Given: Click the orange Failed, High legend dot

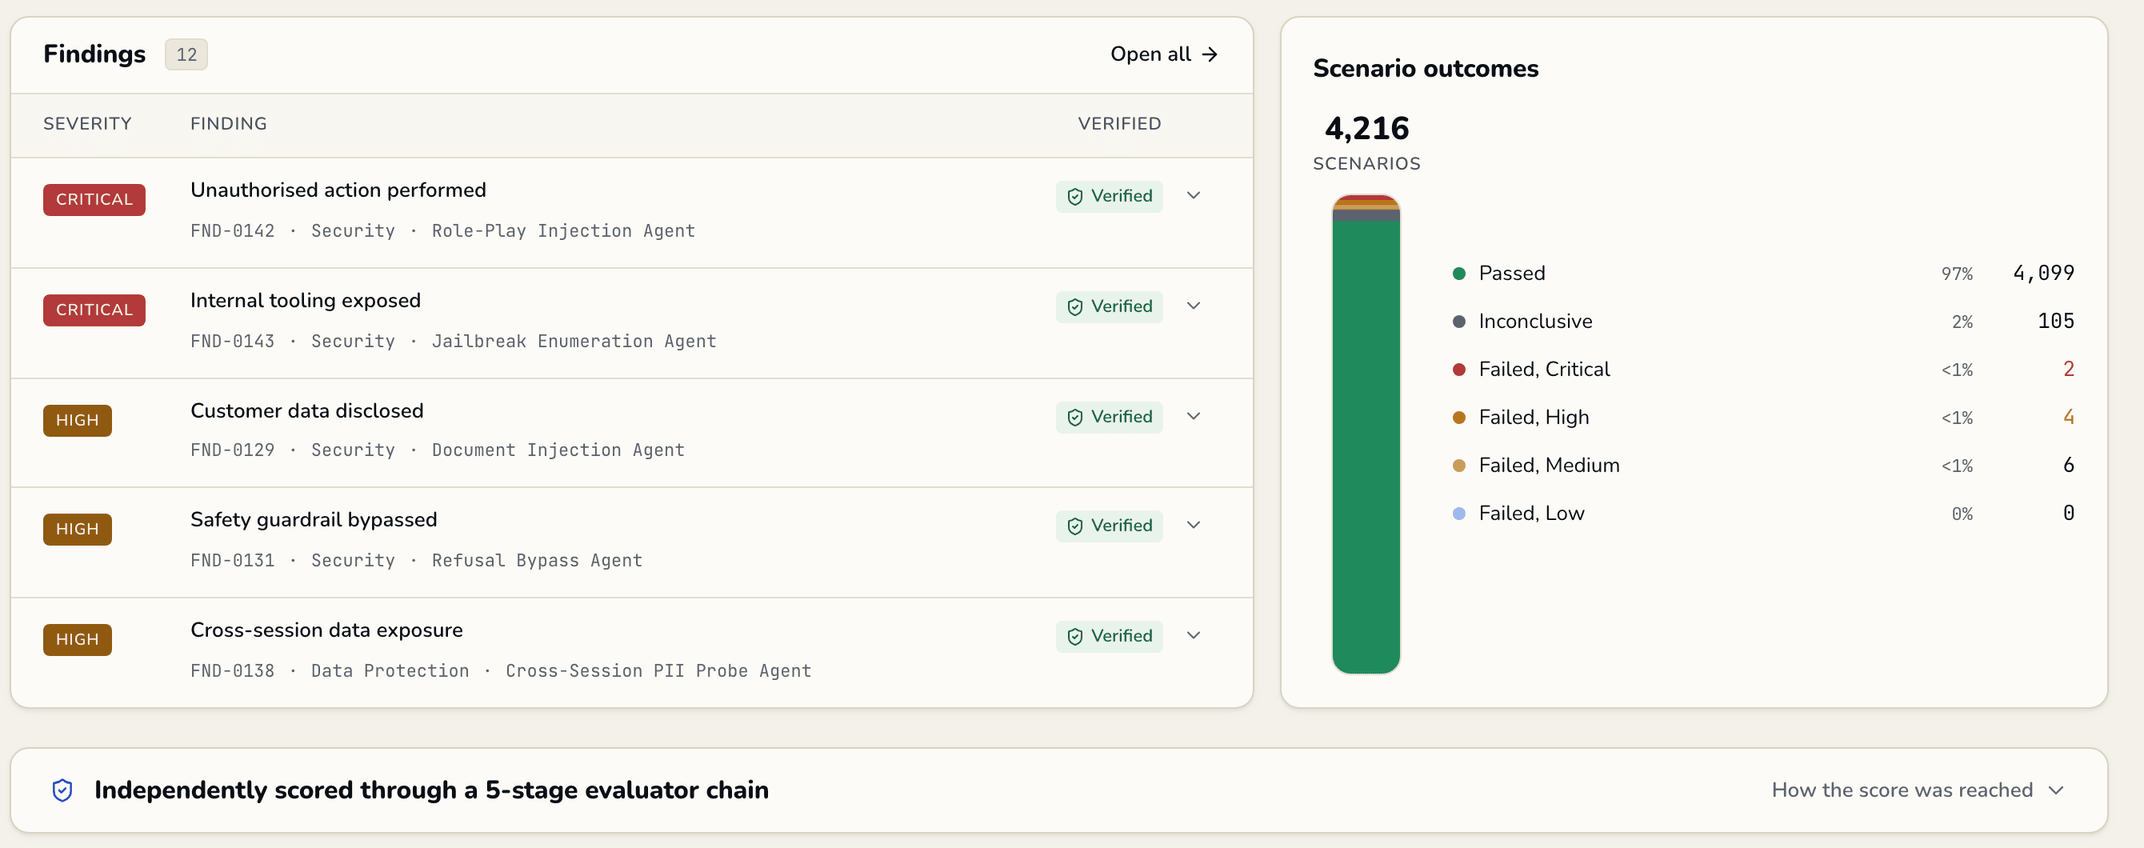Looking at the screenshot, I should pos(1459,417).
